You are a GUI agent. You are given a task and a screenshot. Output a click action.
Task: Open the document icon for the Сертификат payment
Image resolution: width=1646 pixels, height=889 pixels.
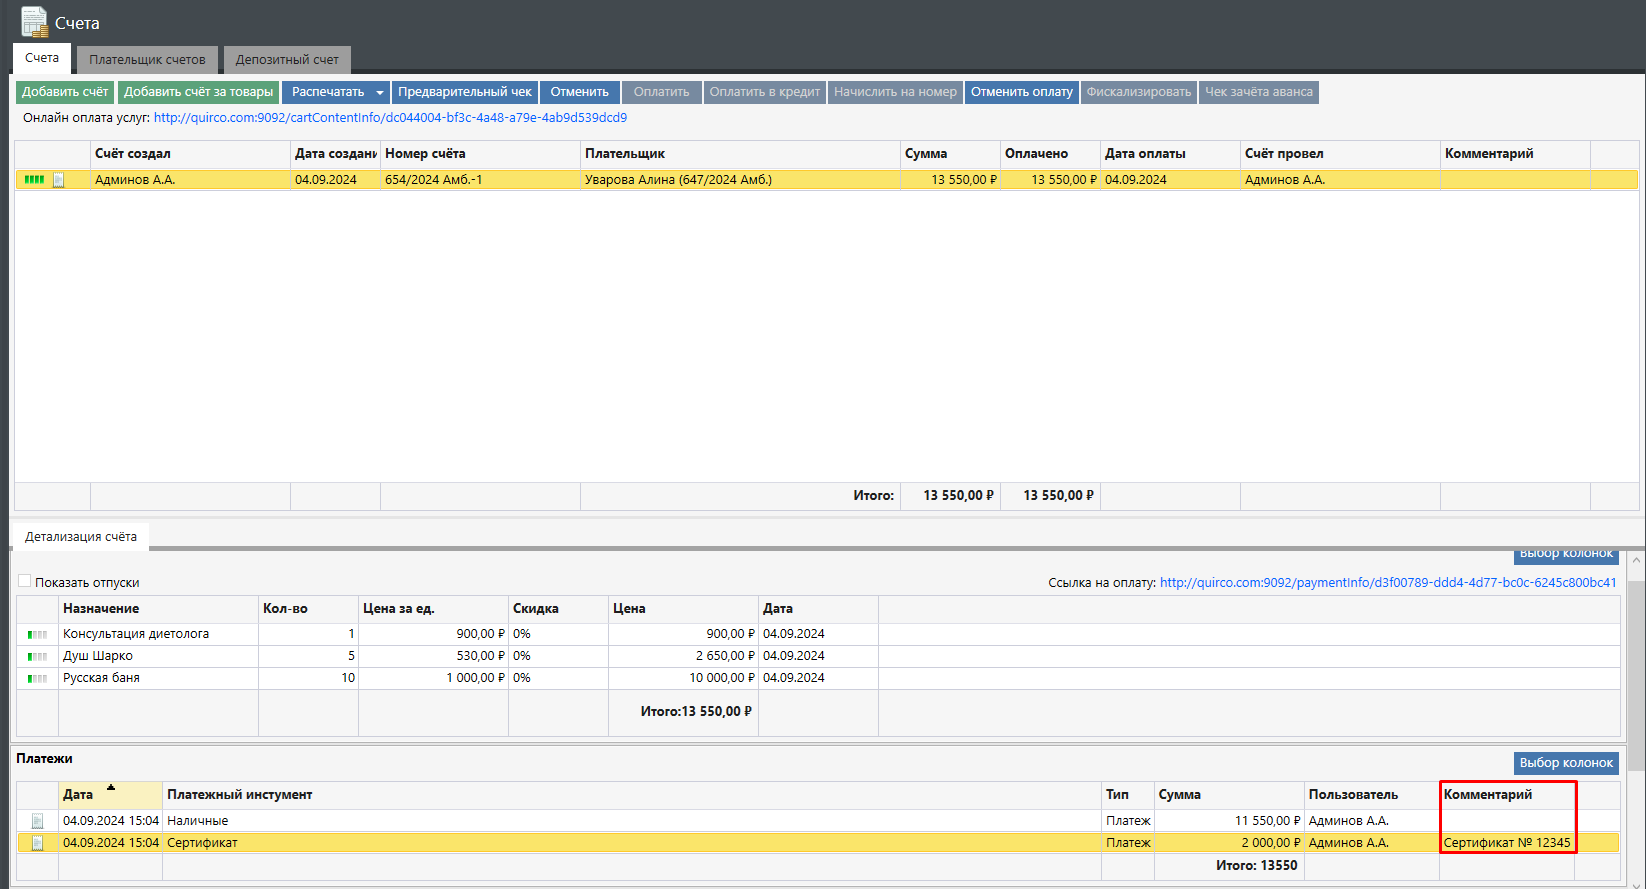click(38, 843)
